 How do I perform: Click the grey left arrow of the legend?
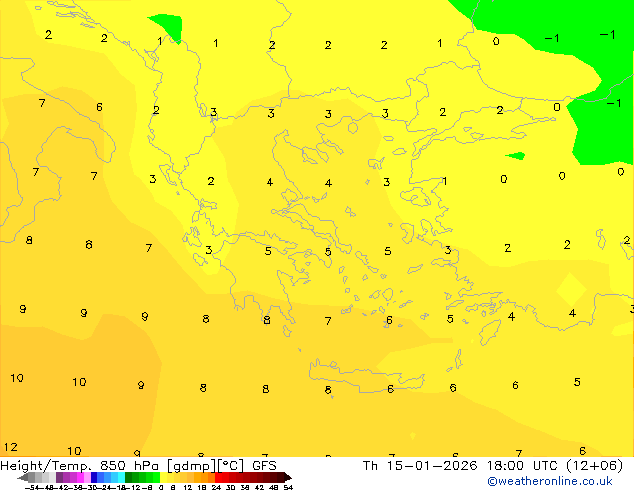23,477
